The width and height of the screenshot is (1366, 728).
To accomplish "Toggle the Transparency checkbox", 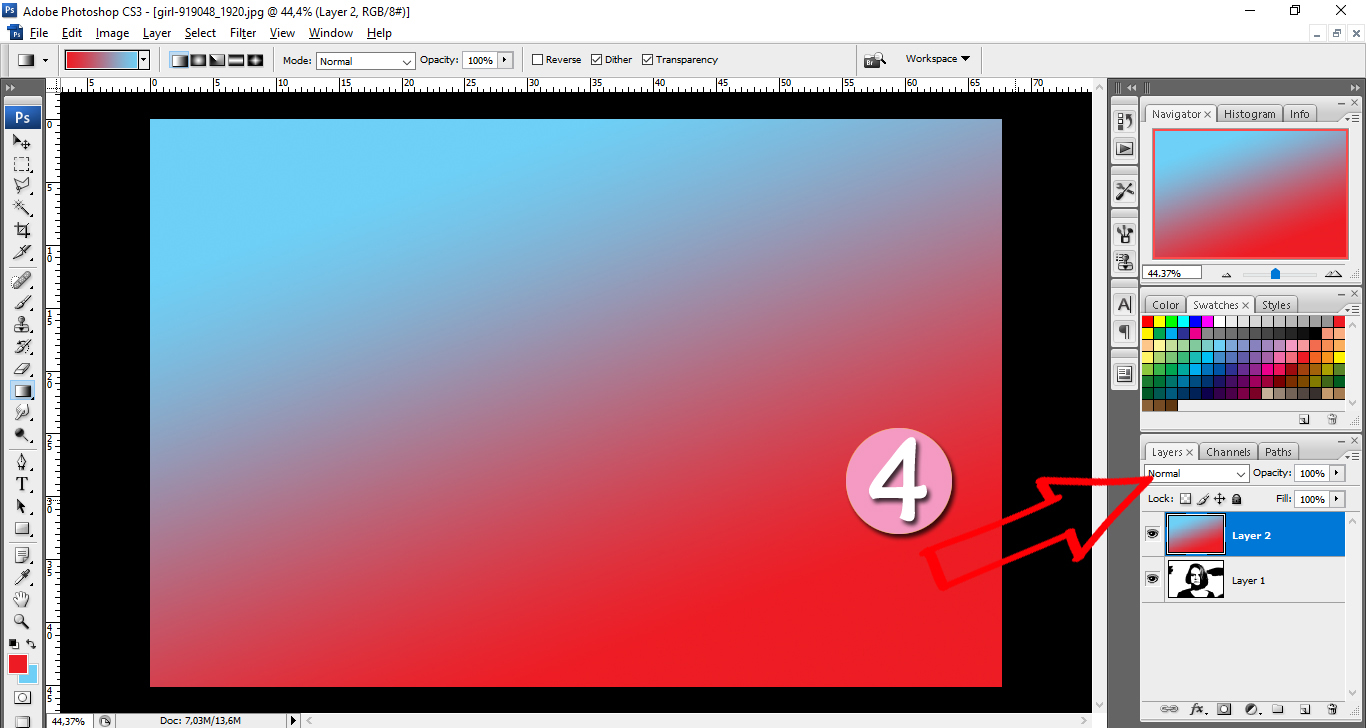I will [x=647, y=60].
